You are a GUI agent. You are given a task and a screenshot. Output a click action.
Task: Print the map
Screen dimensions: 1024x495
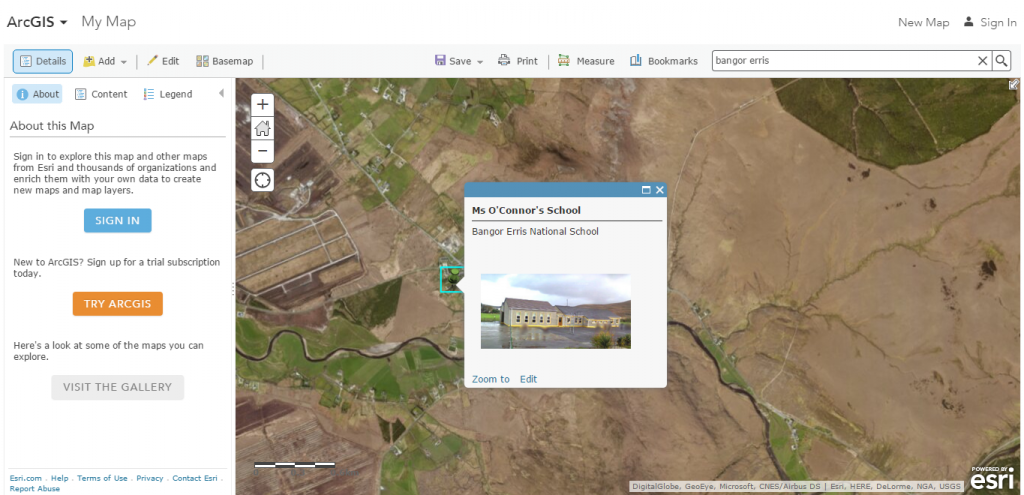[x=518, y=61]
